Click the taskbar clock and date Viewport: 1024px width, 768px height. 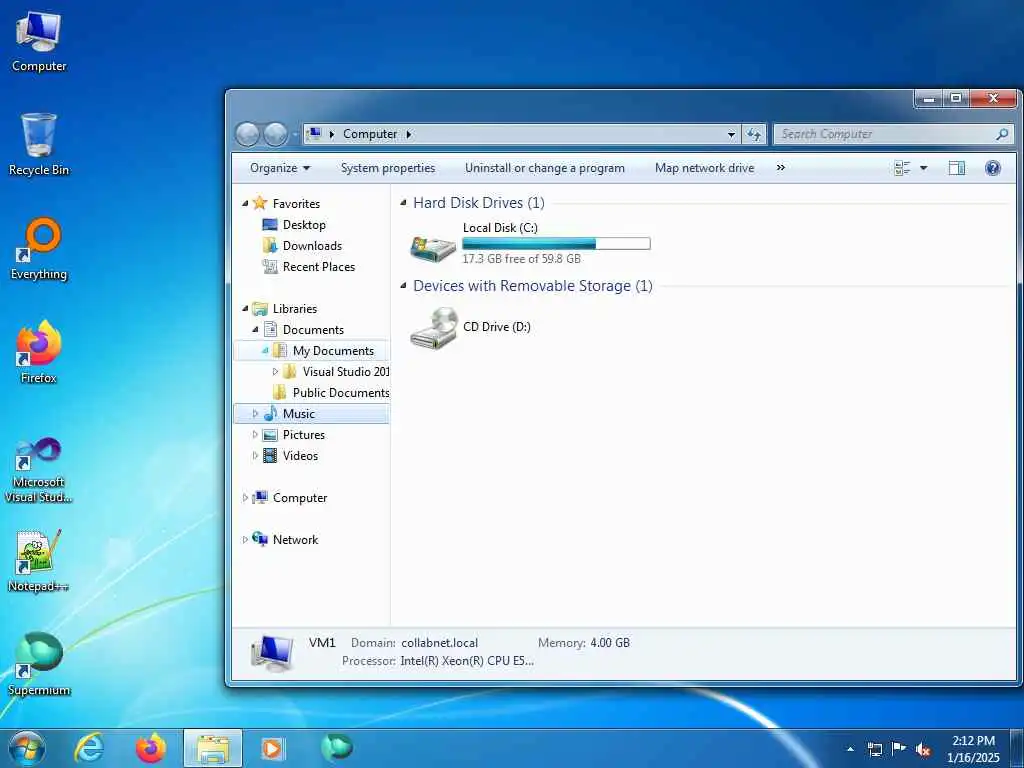(973, 749)
